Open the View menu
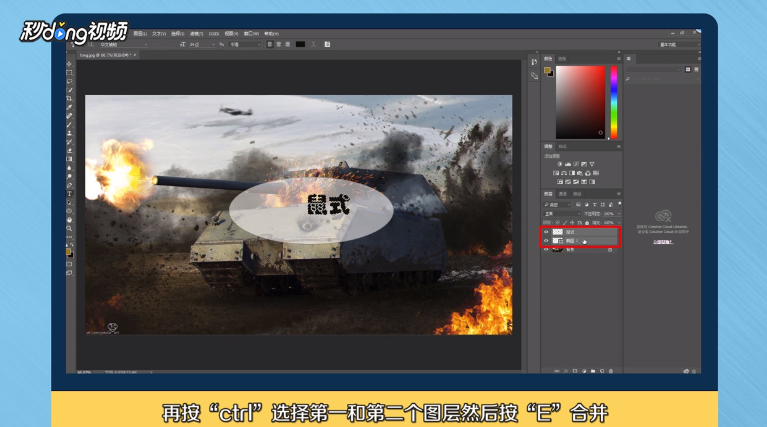The height and width of the screenshot is (427, 767). pyautogui.click(x=232, y=34)
